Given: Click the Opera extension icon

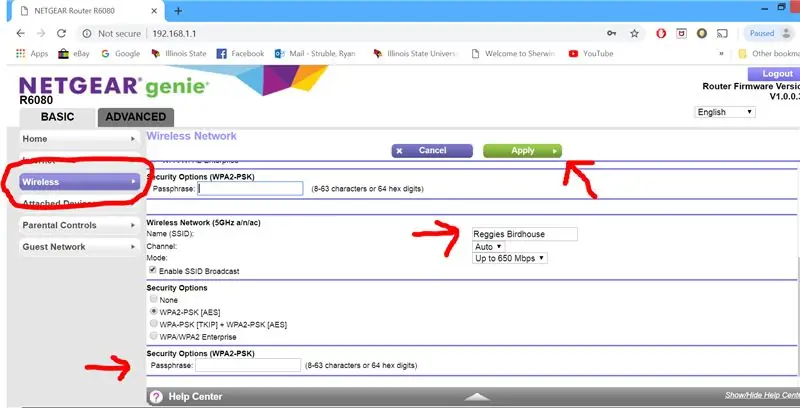Looking at the screenshot, I should pos(661,33).
